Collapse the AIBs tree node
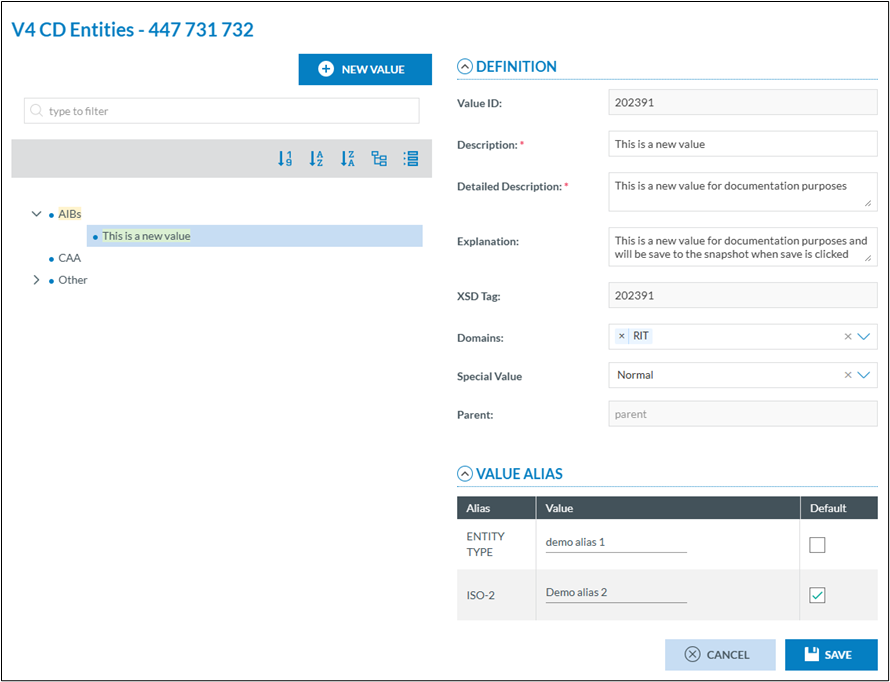Viewport: 890px width, 682px height. pyautogui.click(x=37, y=214)
